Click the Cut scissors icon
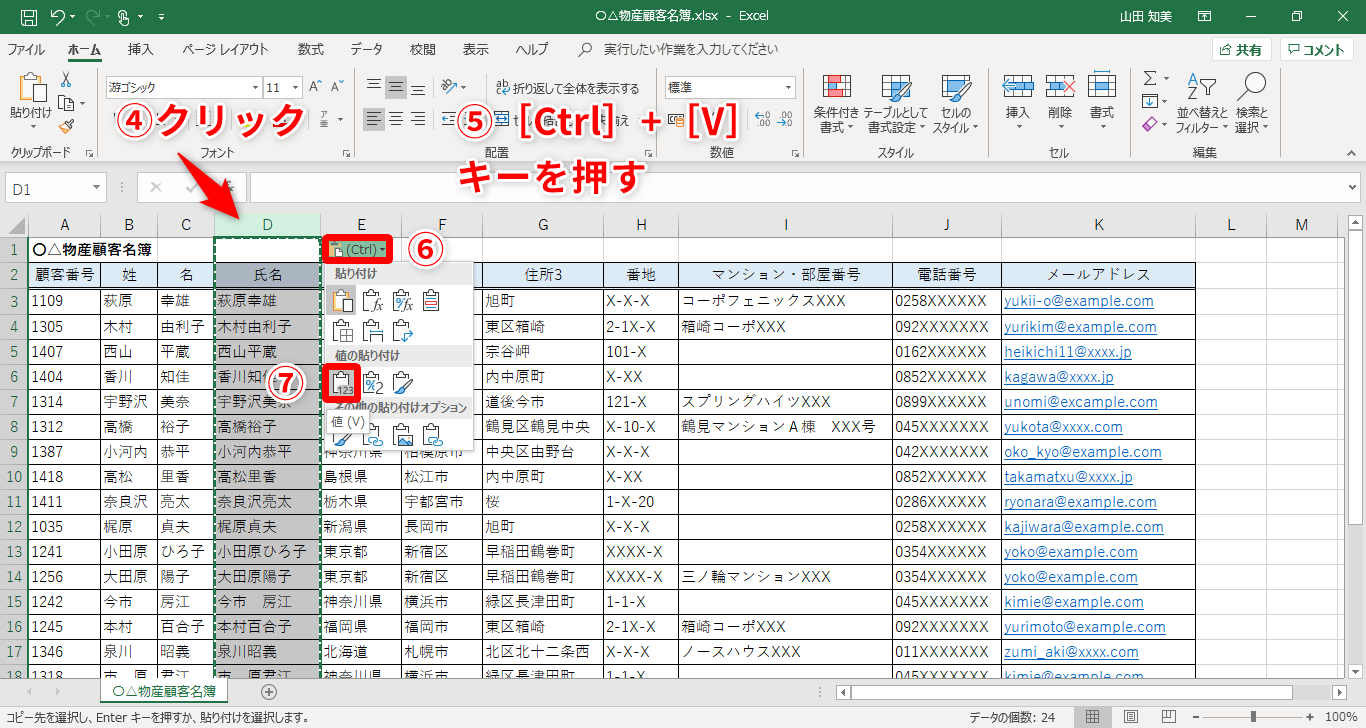The image size is (1366, 728). coord(66,80)
